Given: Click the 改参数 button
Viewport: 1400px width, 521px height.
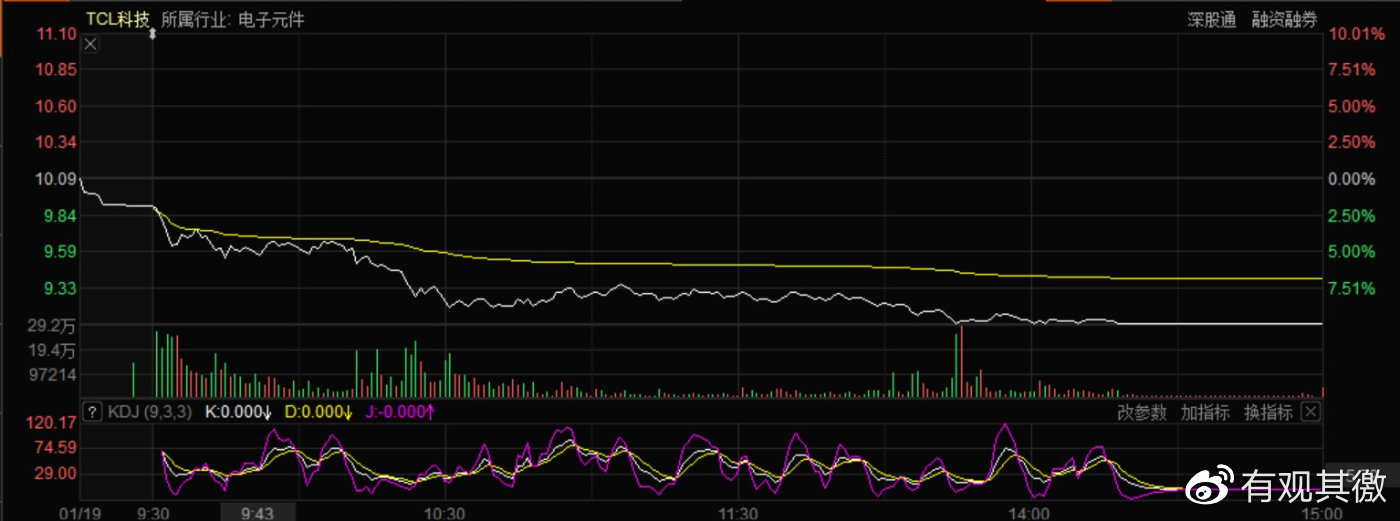Looking at the screenshot, I should point(1142,412).
